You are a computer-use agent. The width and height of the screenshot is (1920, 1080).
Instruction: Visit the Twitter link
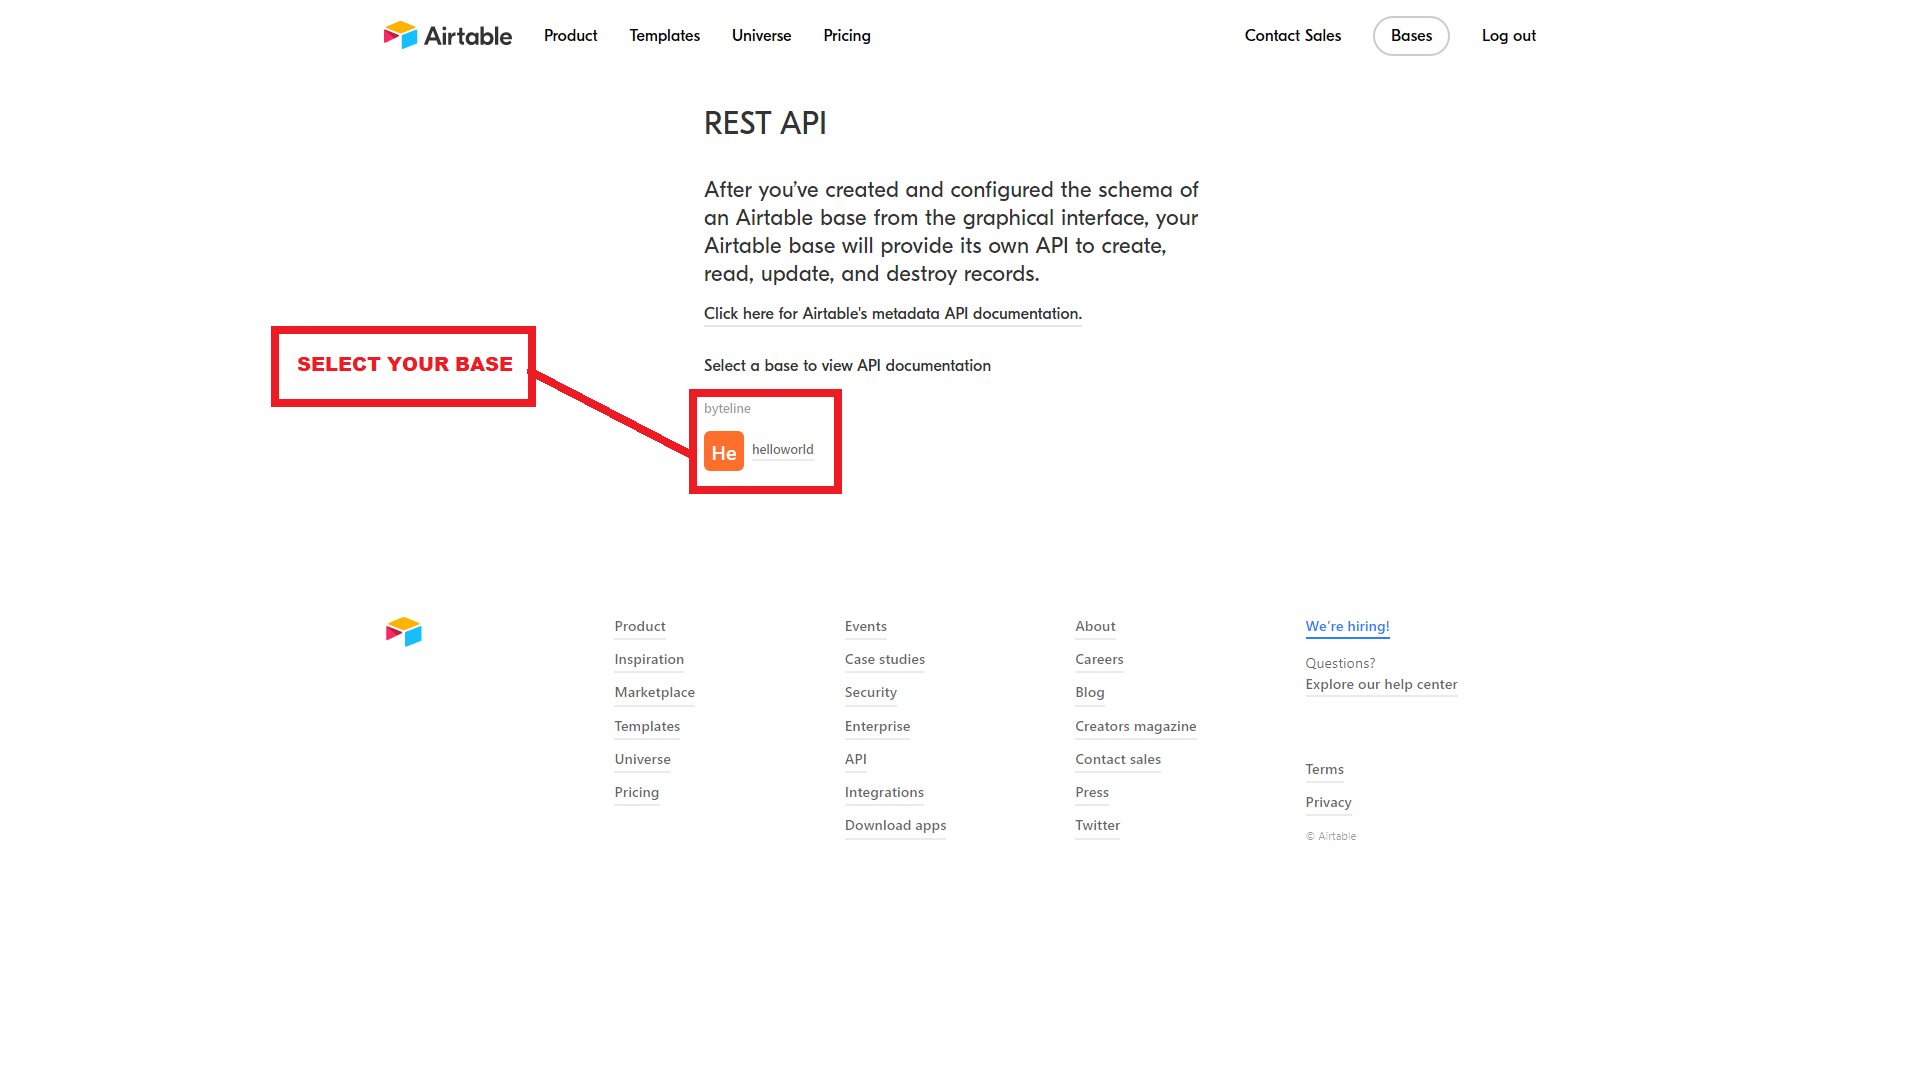[1097, 826]
